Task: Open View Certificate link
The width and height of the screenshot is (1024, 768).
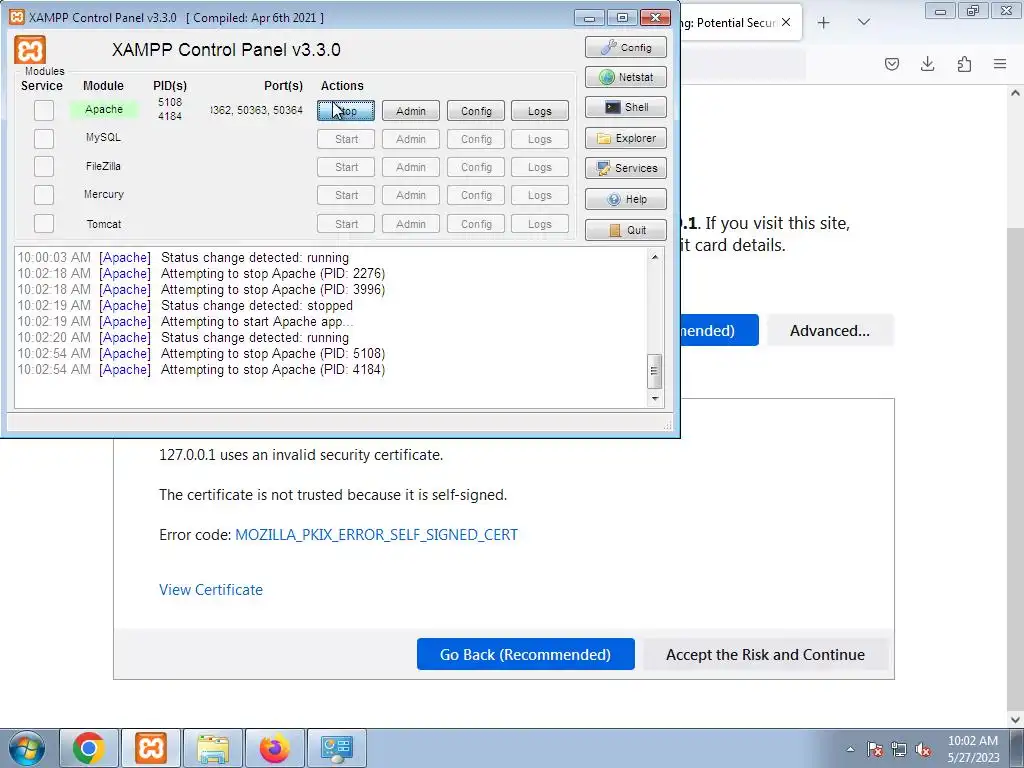Action: 211,590
